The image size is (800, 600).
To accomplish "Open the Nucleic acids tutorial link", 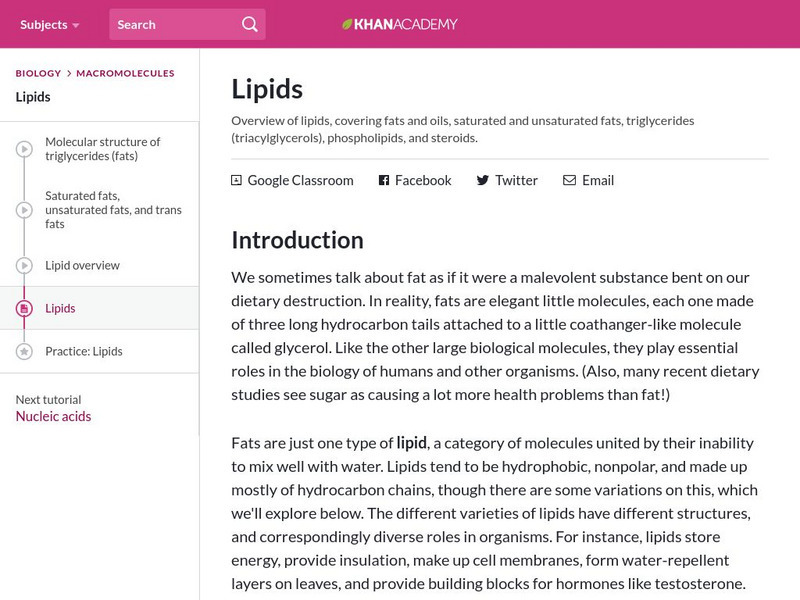I will (x=52, y=417).
